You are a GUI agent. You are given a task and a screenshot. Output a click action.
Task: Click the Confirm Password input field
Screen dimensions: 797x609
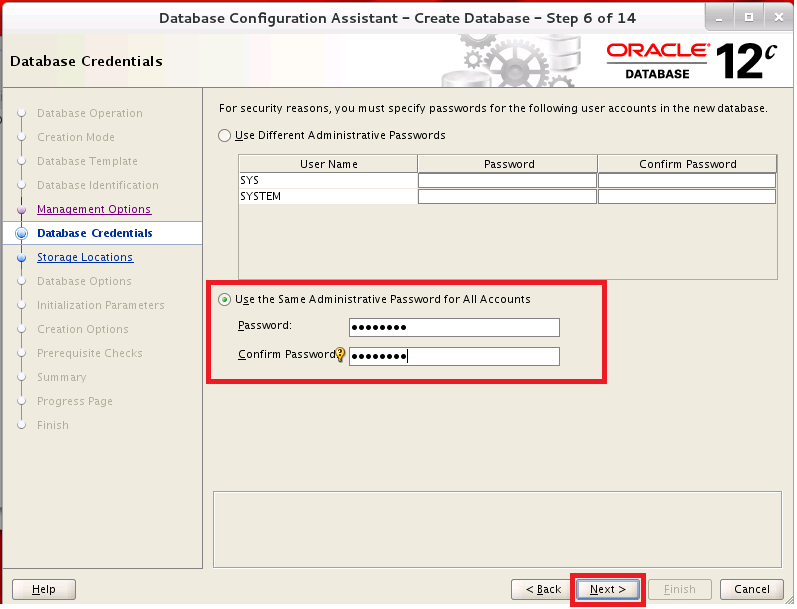click(x=454, y=356)
